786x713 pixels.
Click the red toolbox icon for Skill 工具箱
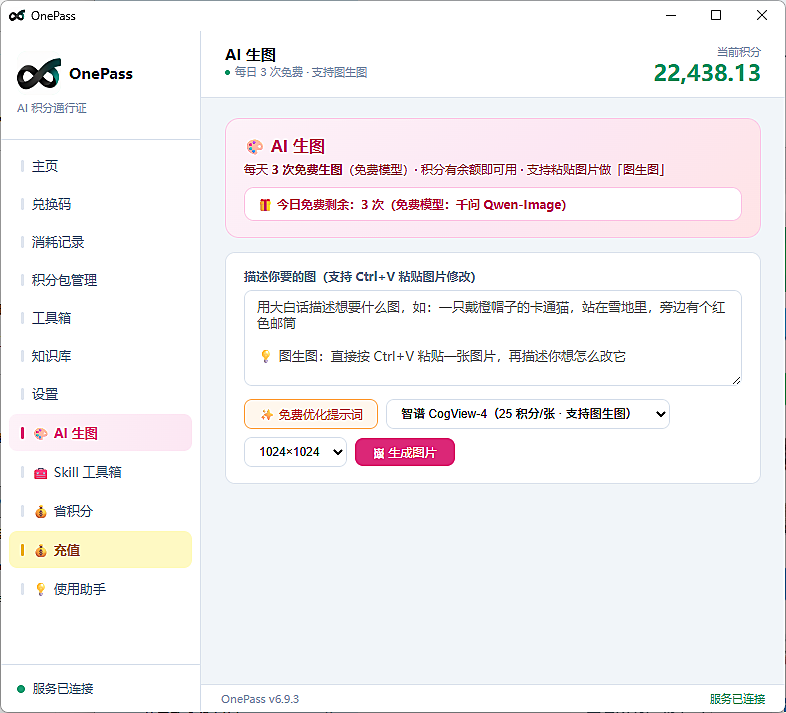(x=41, y=473)
